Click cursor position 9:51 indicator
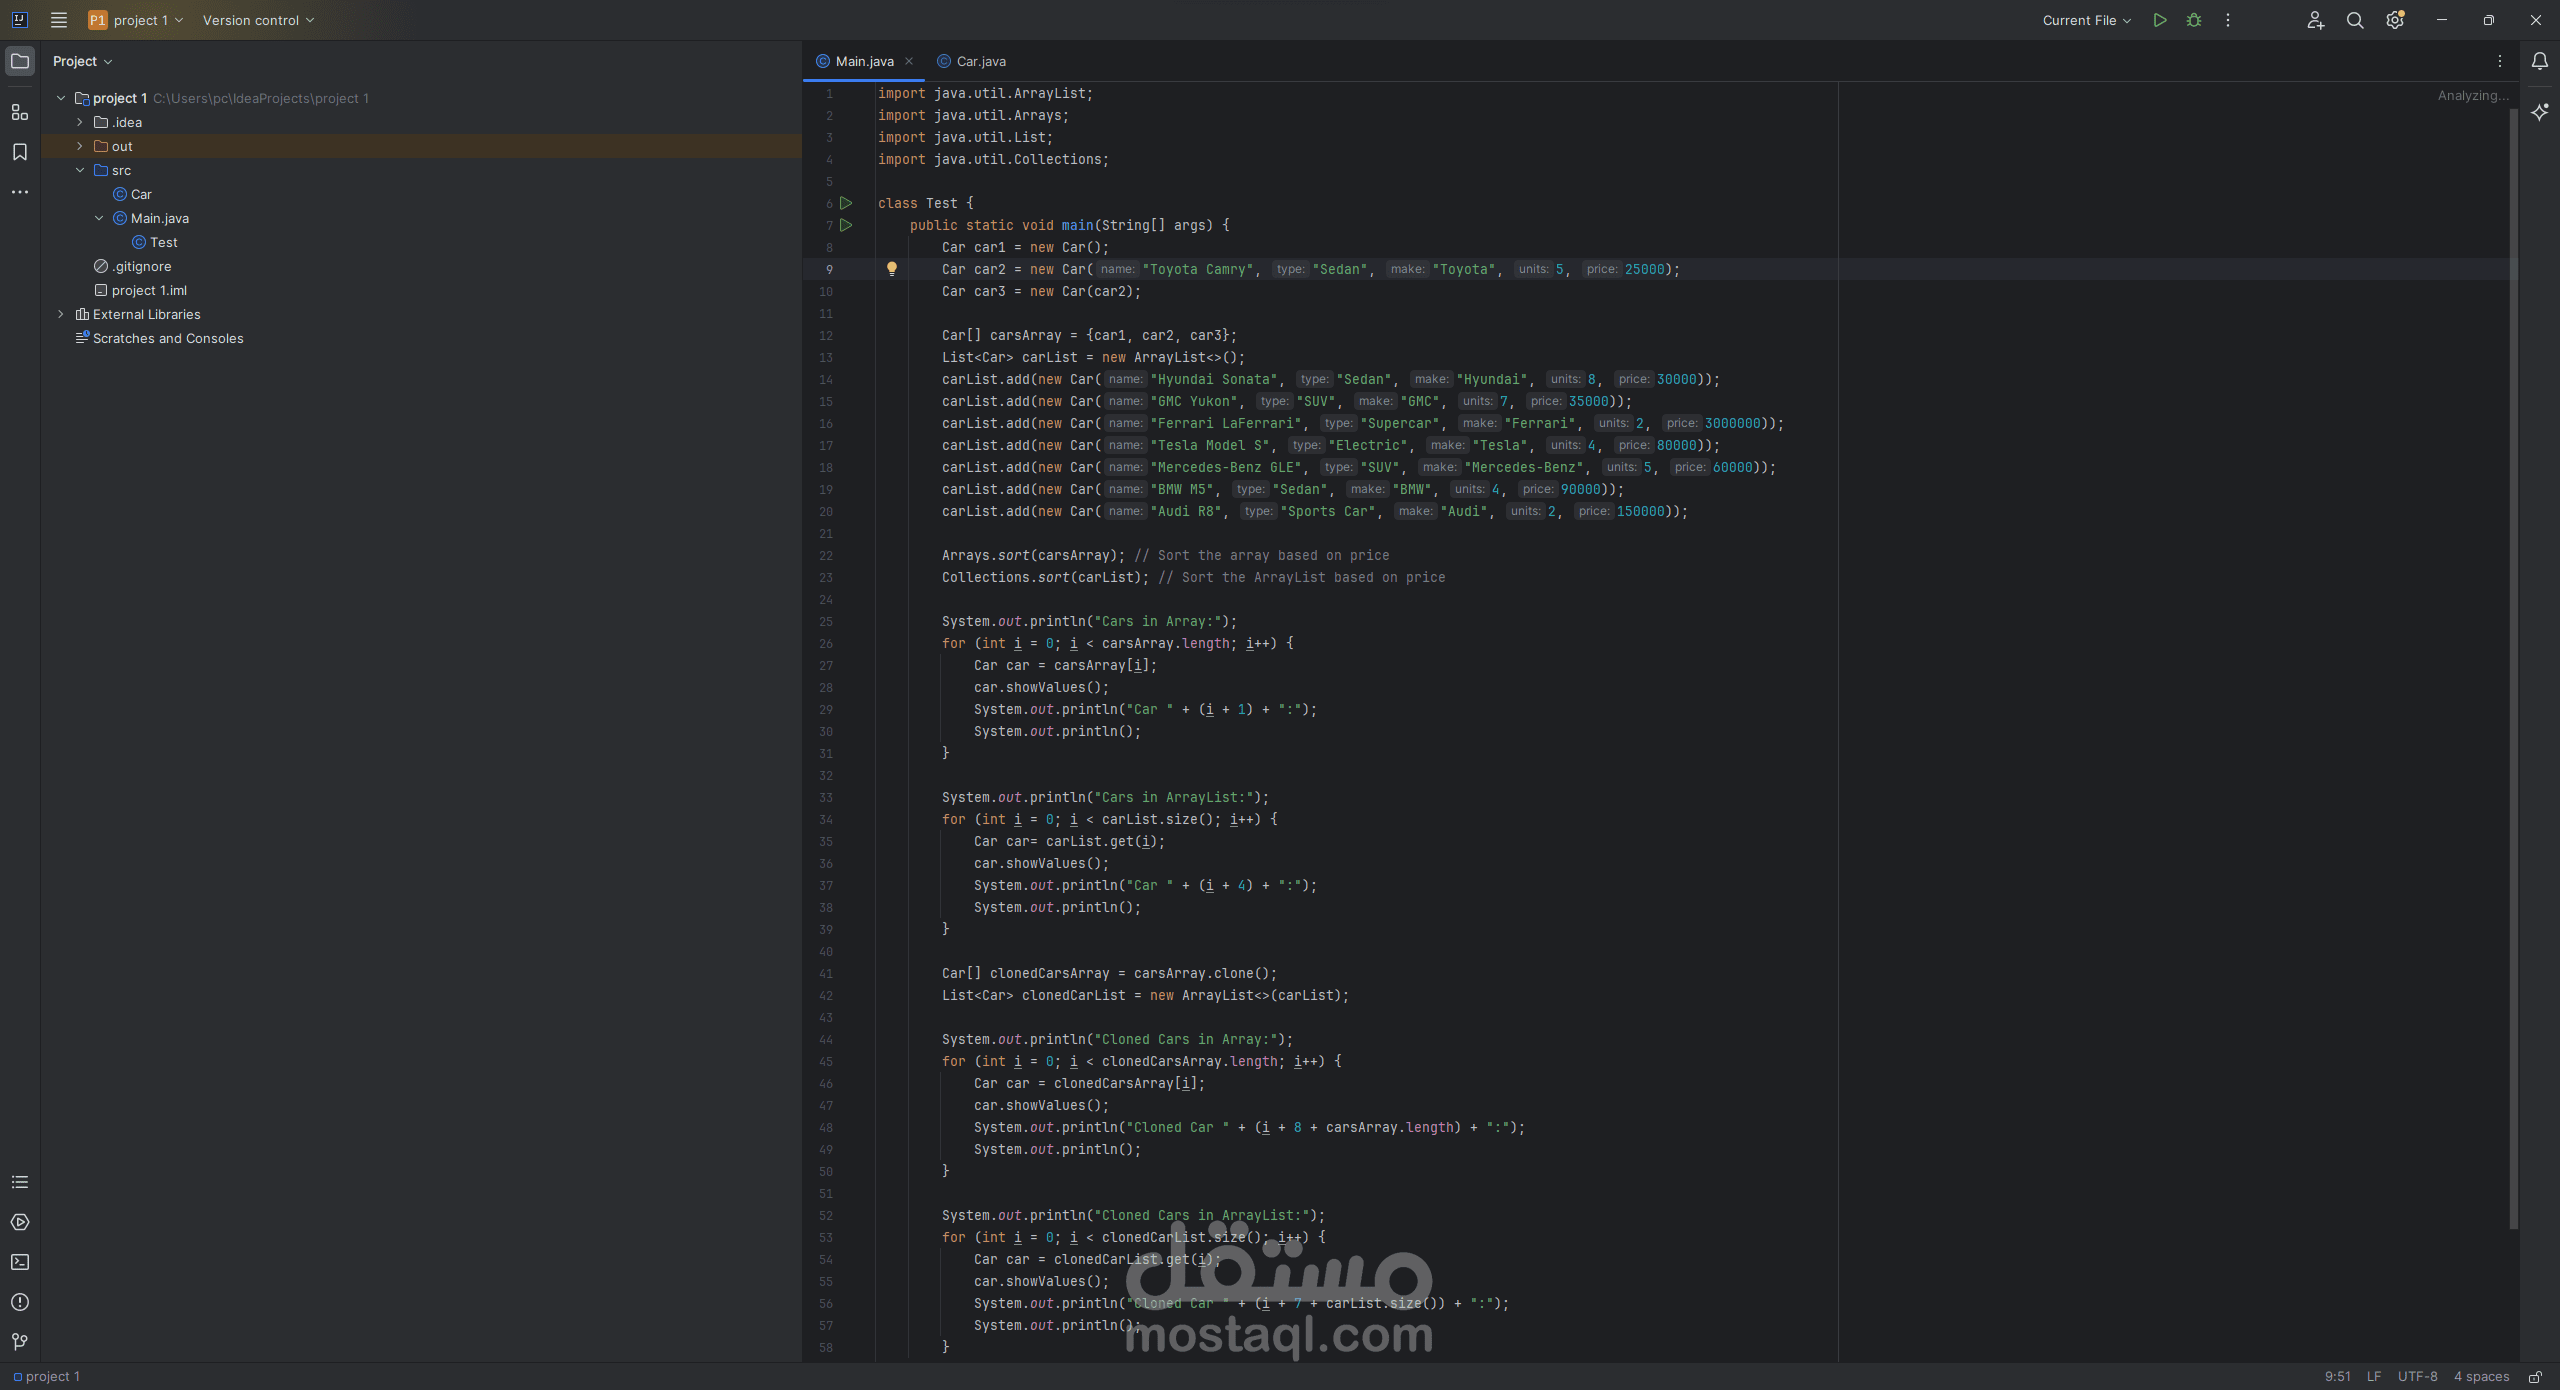The height and width of the screenshot is (1390, 2560). point(2337,1376)
